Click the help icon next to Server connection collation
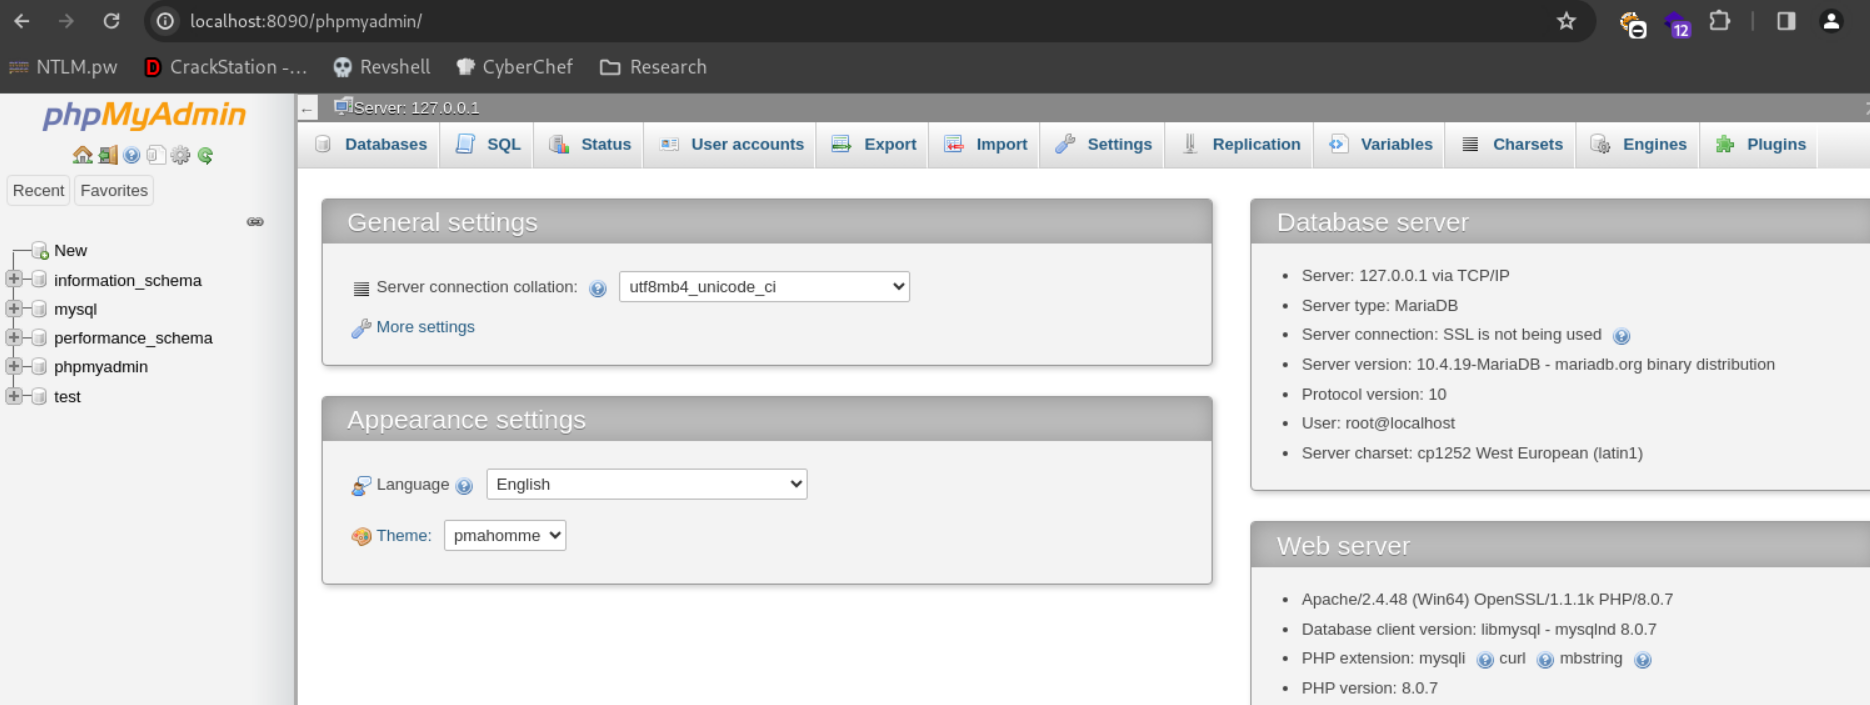 tap(598, 289)
